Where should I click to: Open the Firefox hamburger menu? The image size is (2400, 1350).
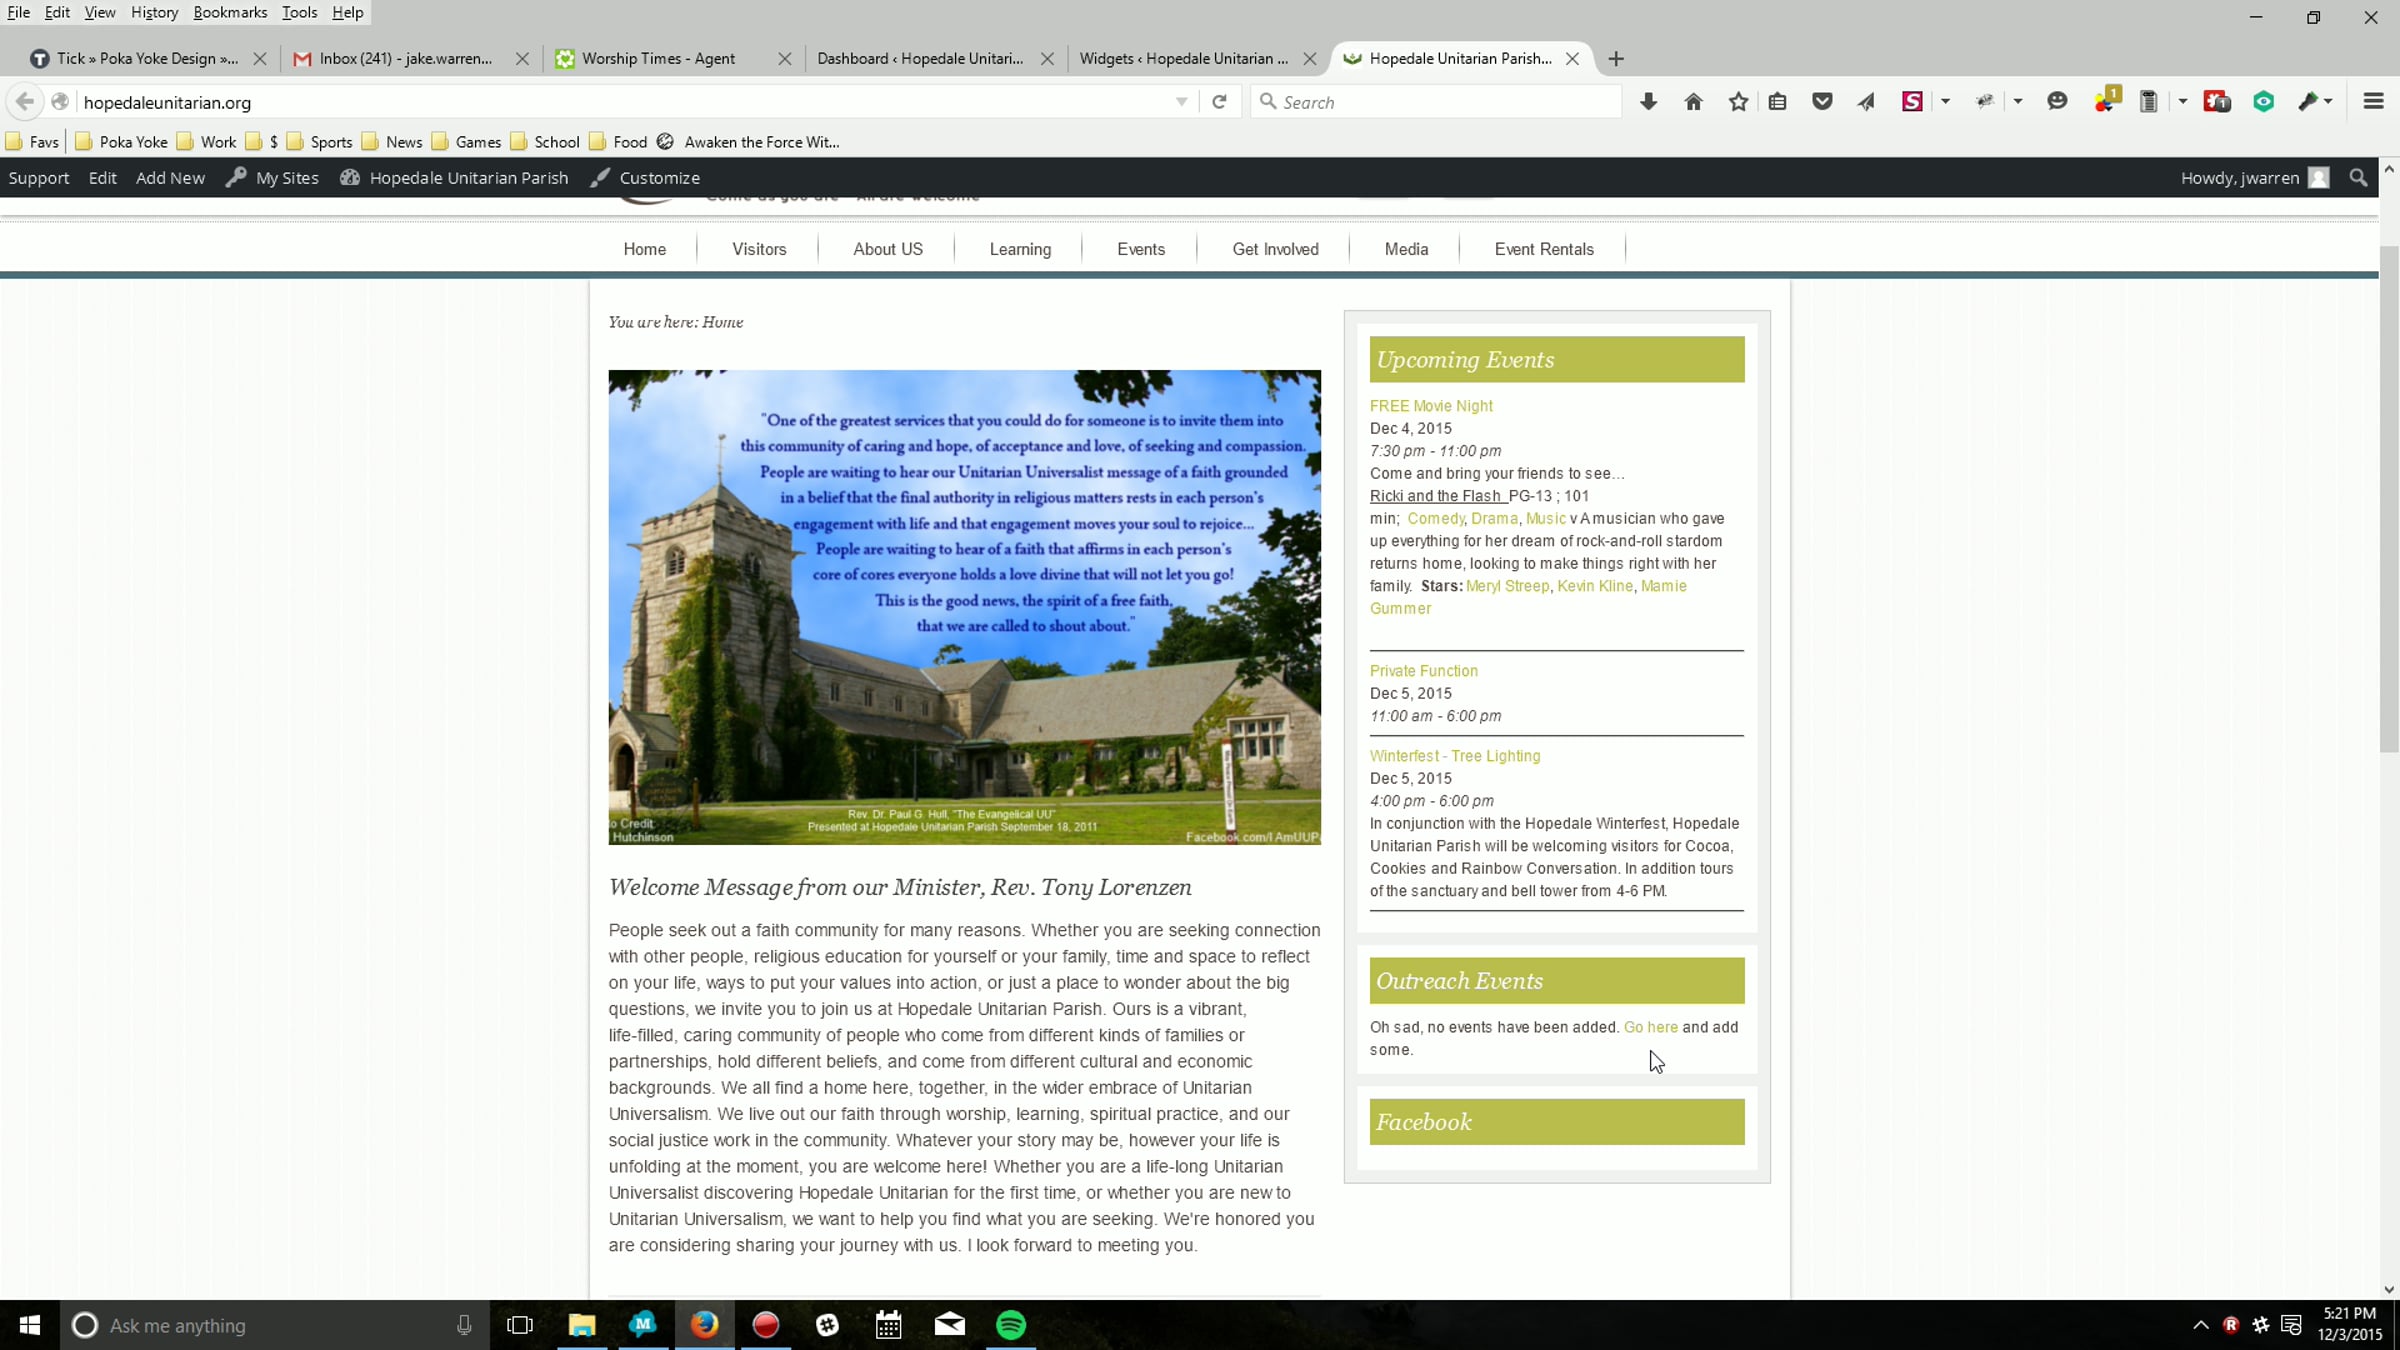click(2373, 102)
